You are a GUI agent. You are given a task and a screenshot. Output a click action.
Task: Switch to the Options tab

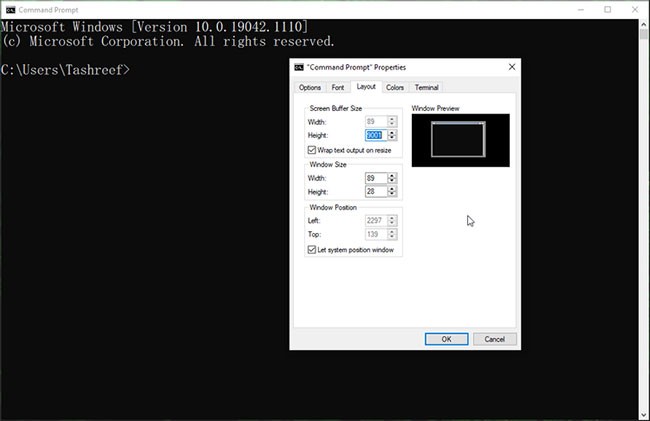[x=310, y=88]
